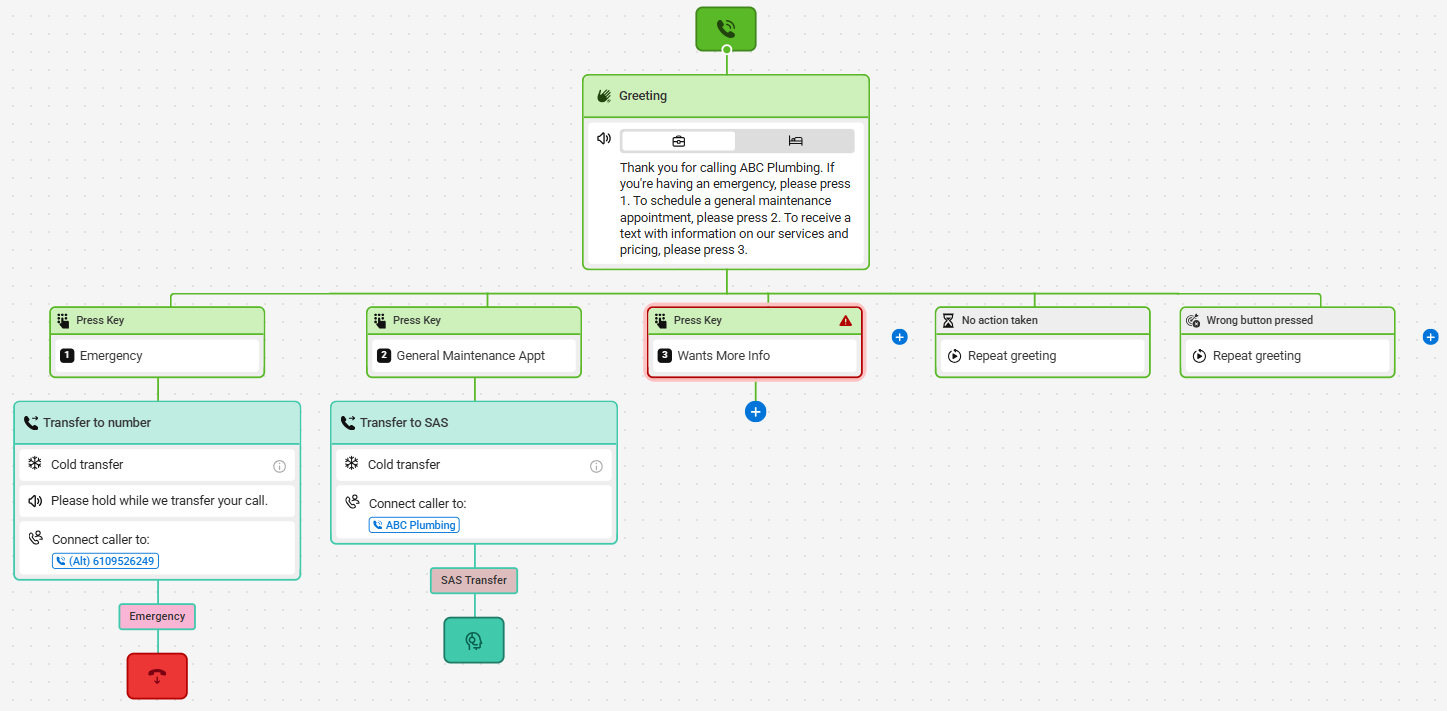Click the snowflake icon in Transfer to SAS
This screenshot has width=1447, height=711.
[352, 464]
